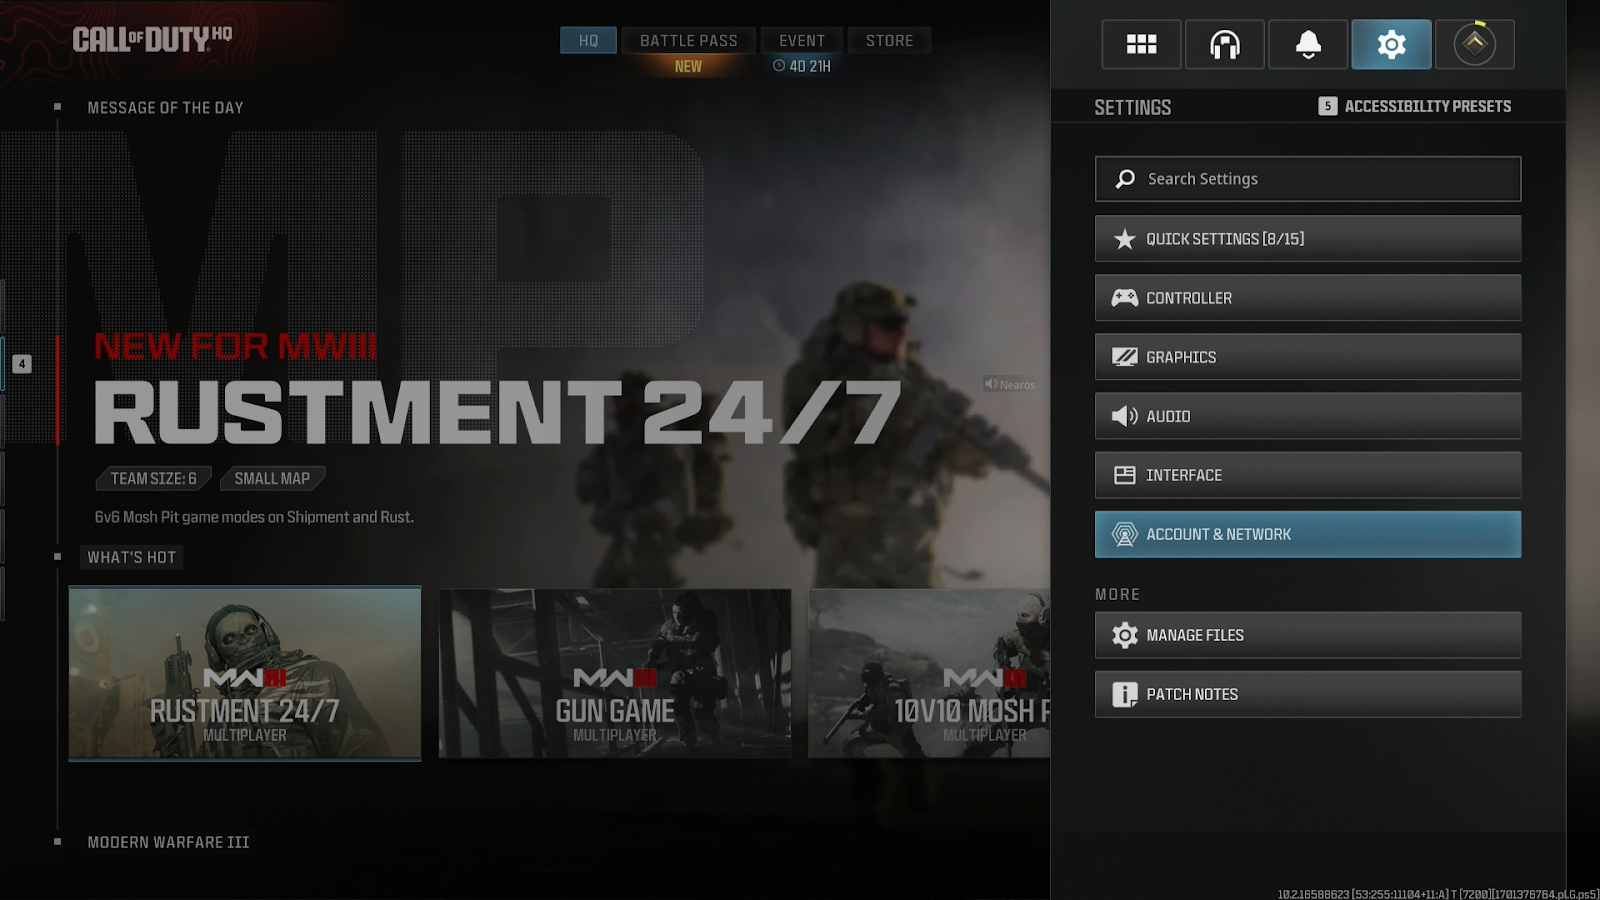
Task: Open Patch Notes
Action: tap(1308, 694)
